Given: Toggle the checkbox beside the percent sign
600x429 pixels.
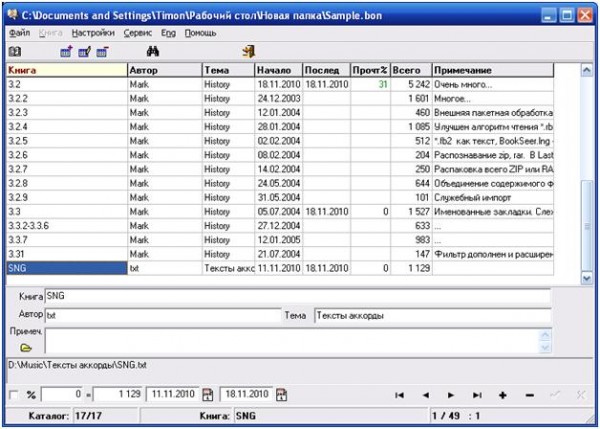Looking at the screenshot, I should point(14,395).
